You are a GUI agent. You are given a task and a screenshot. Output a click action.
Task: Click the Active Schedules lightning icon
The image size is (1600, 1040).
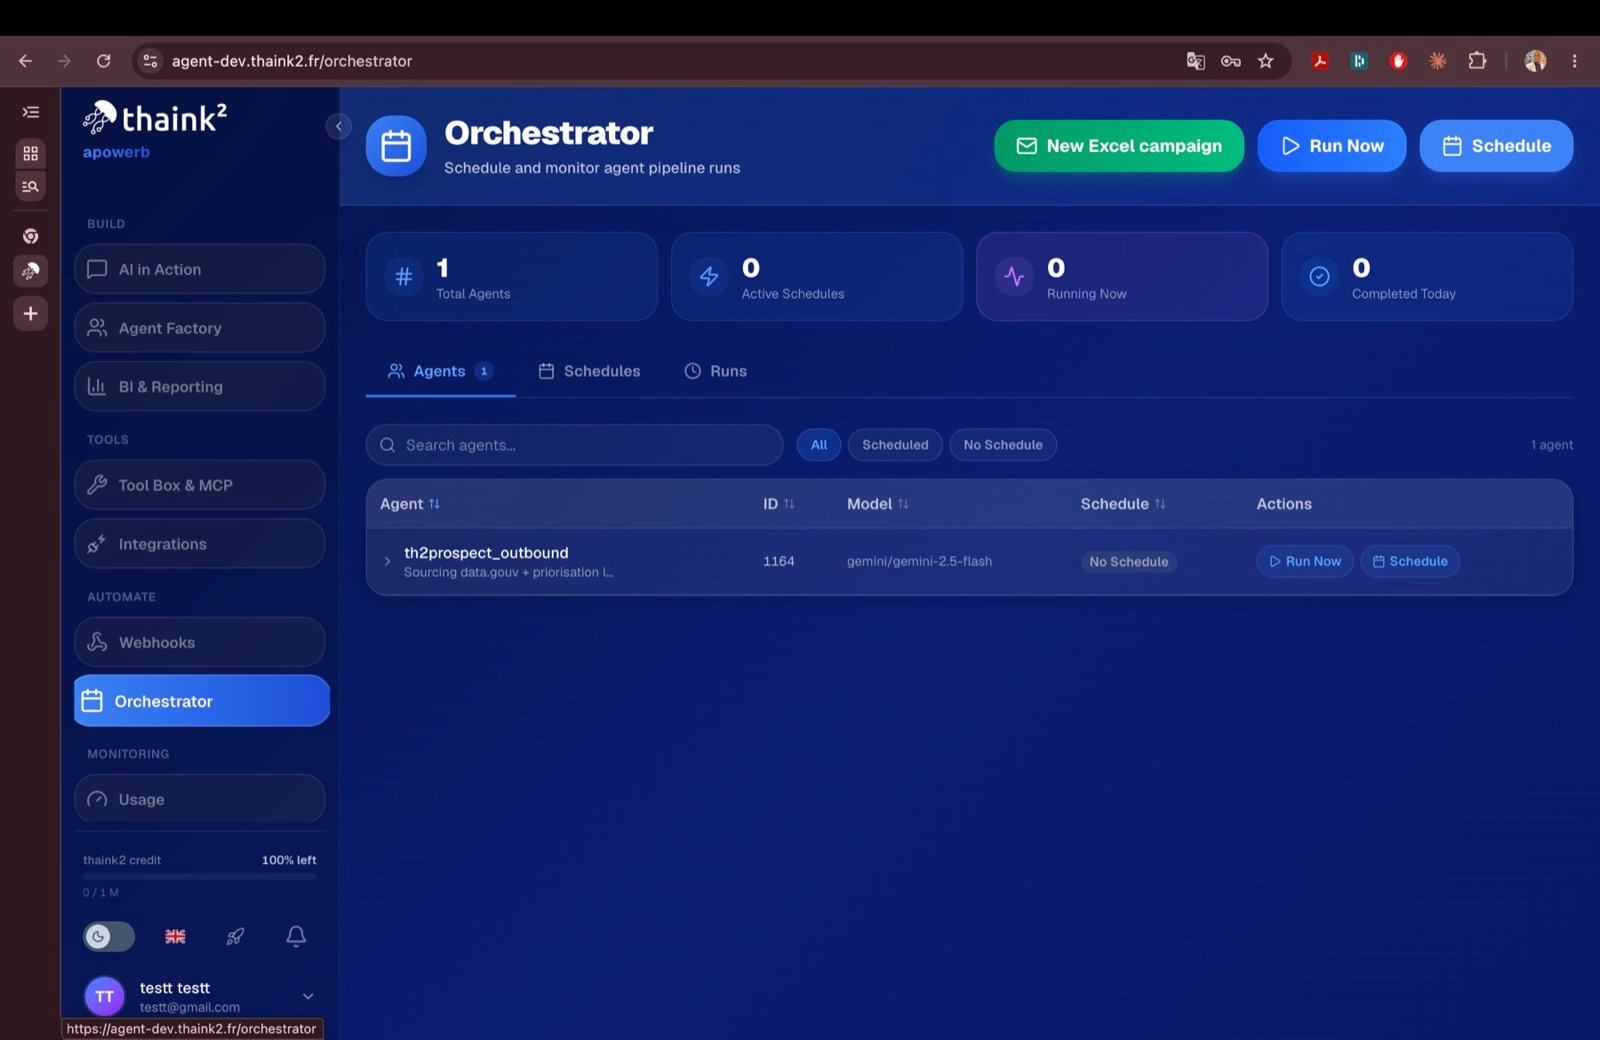(x=709, y=276)
